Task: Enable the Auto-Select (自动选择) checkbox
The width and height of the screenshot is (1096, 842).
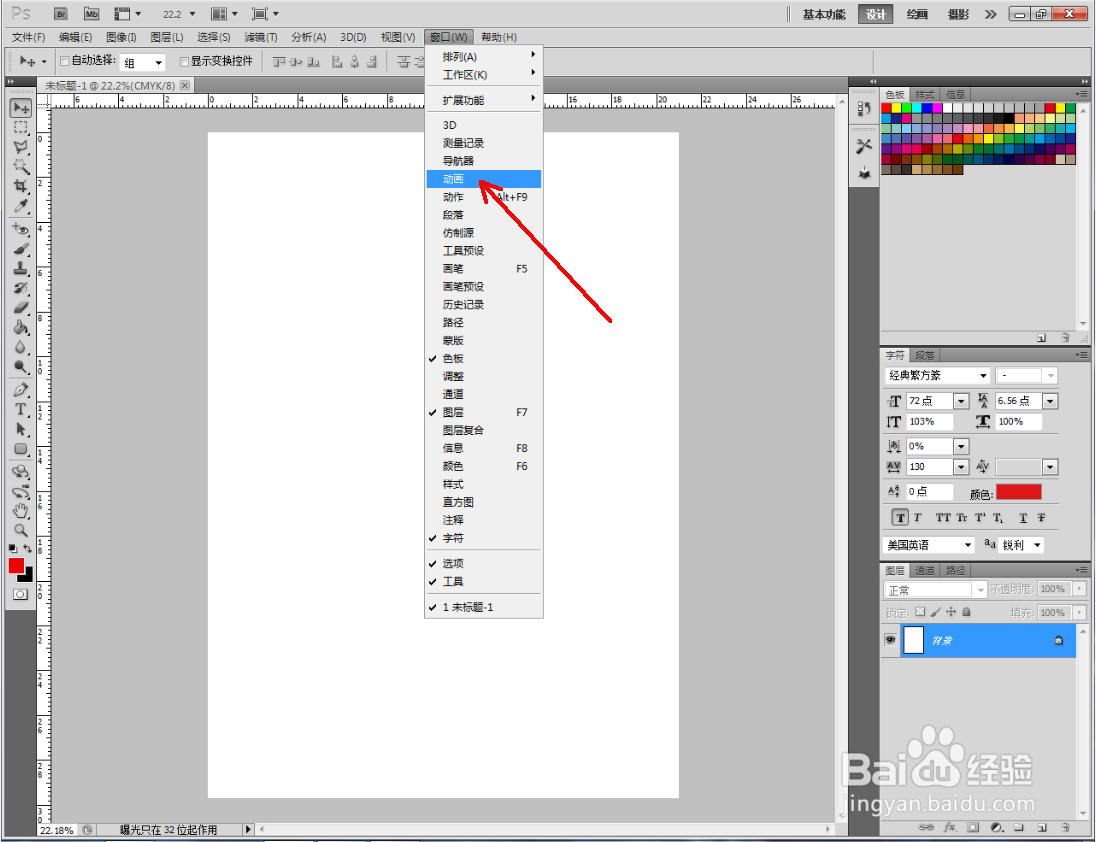Action: click(64, 61)
